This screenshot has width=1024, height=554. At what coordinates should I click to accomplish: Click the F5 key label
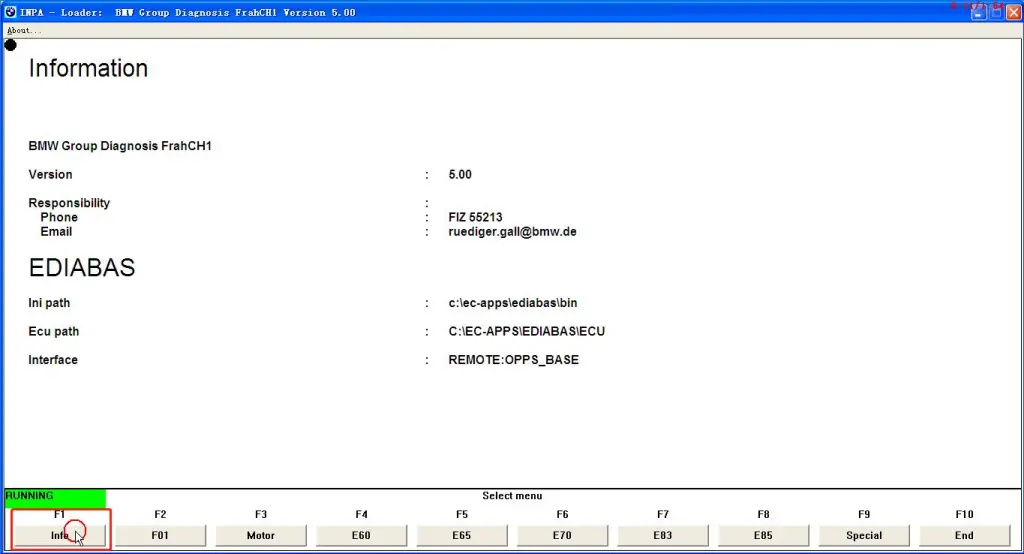click(462, 515)
